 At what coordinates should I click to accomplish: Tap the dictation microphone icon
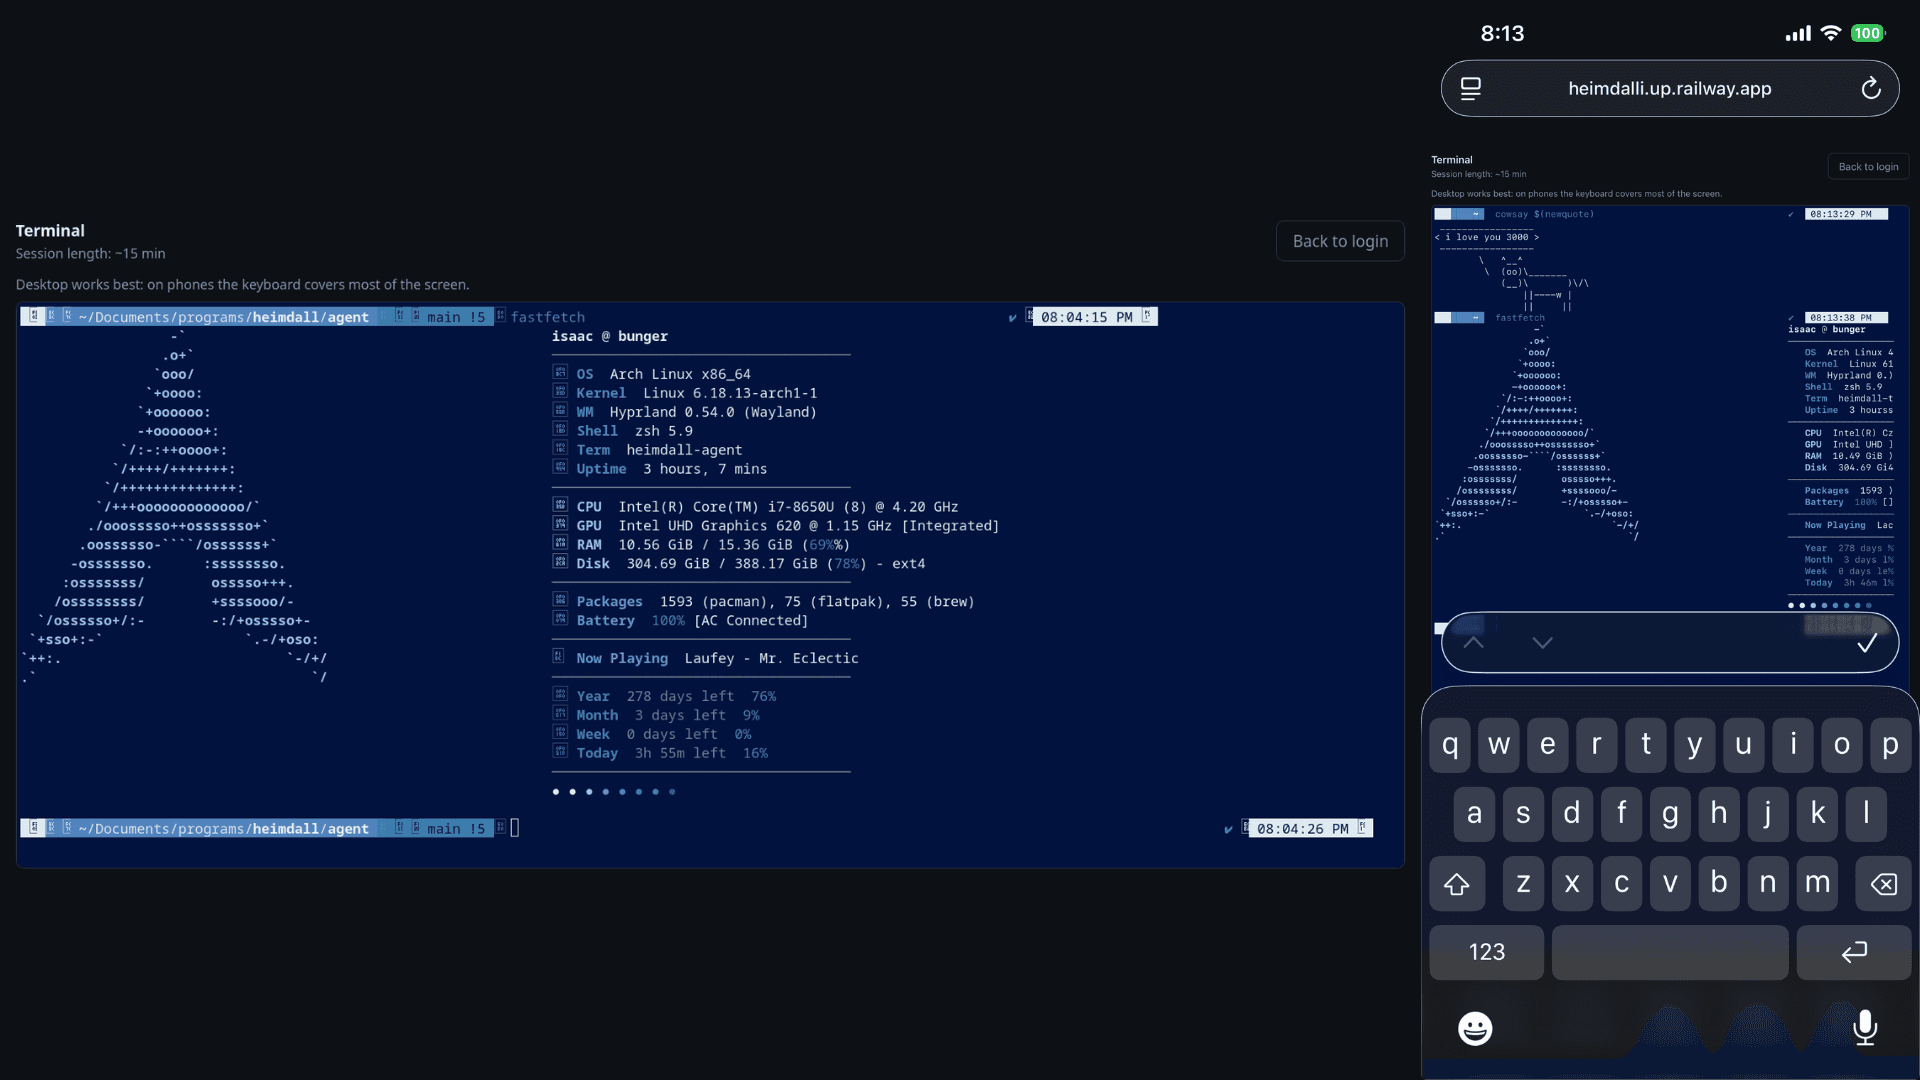pyautogui.click(x=1865, y=1027)
